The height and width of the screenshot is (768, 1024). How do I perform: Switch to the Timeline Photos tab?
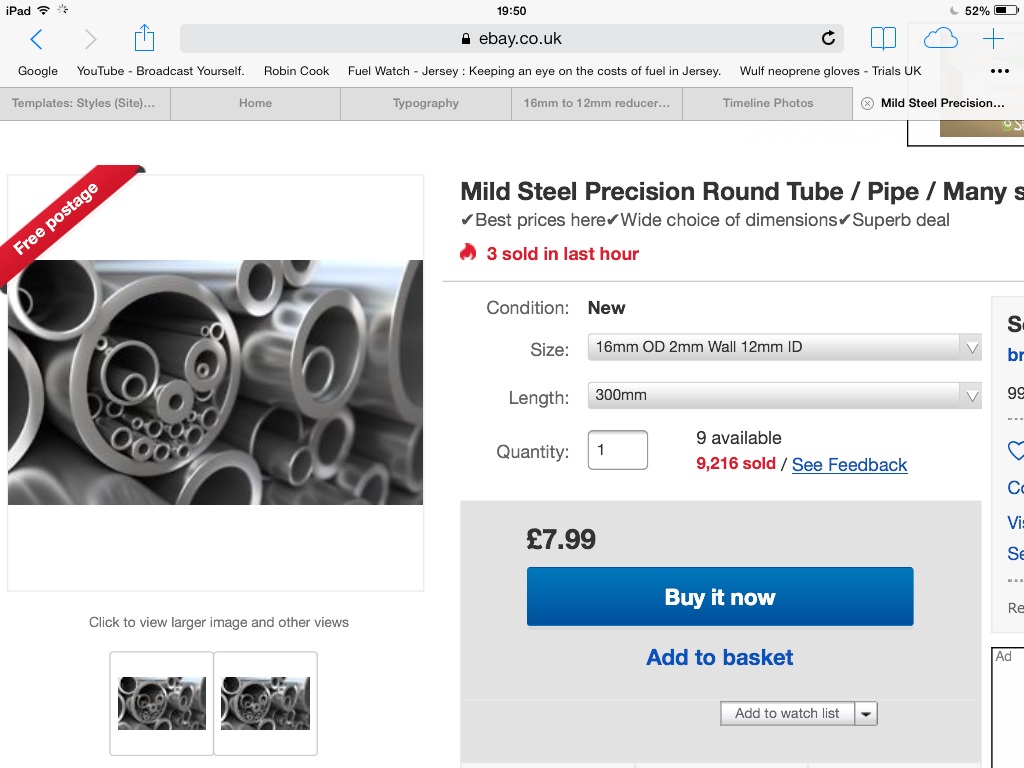tap(768, 103)
